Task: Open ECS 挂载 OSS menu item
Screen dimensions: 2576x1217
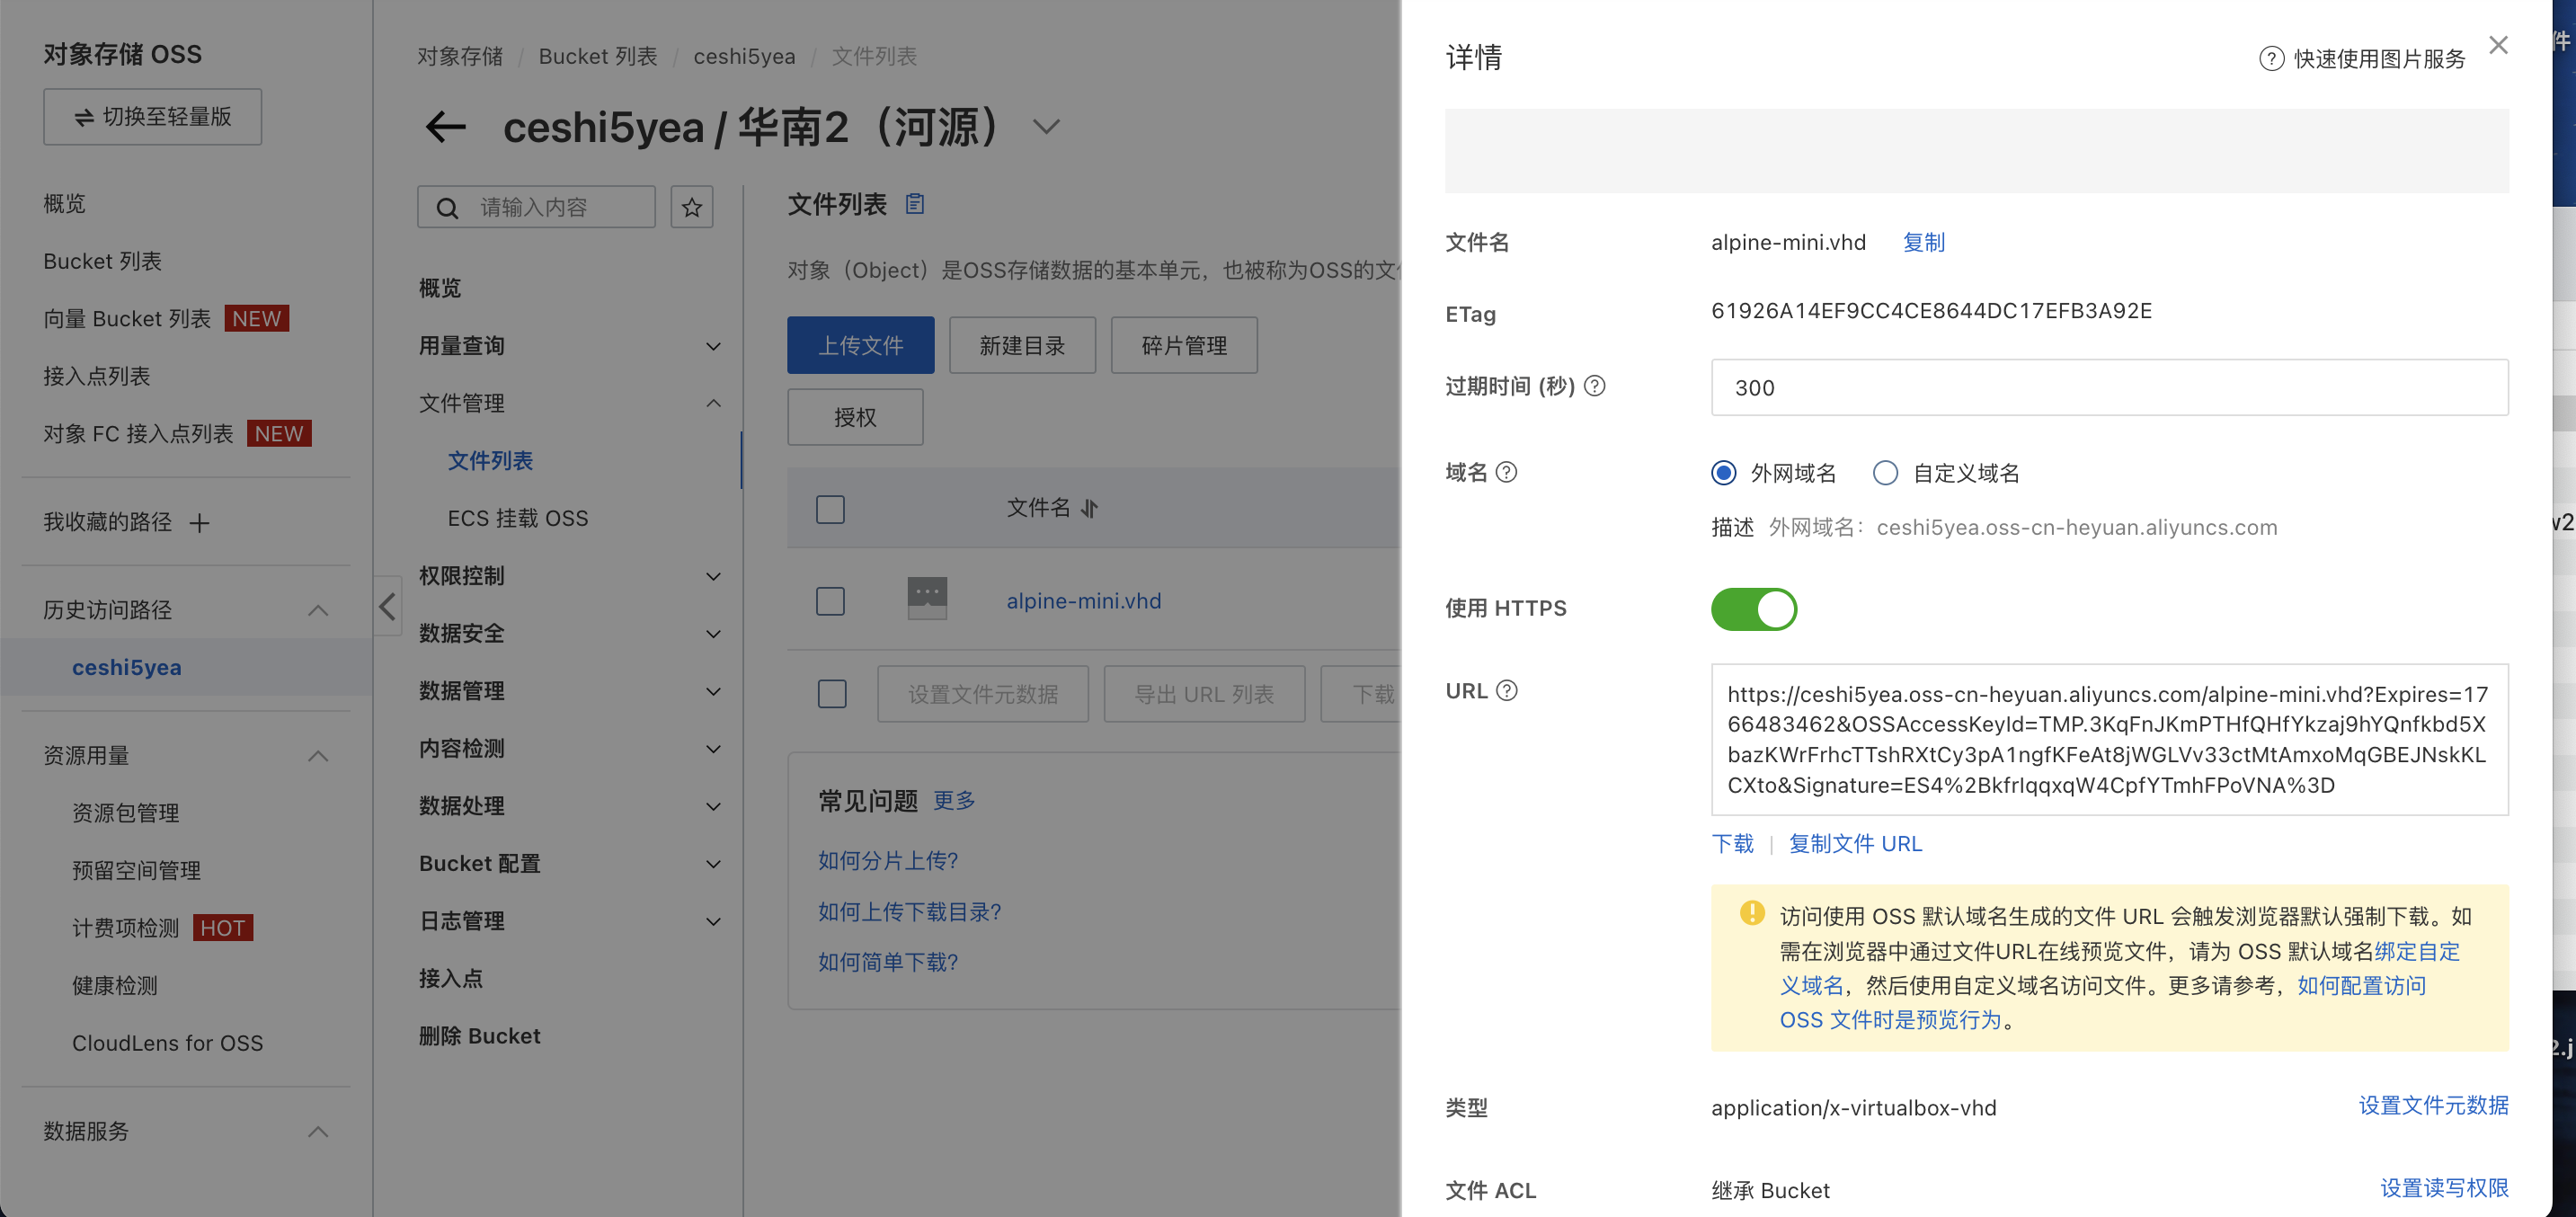Action: [x=517, y=518]
